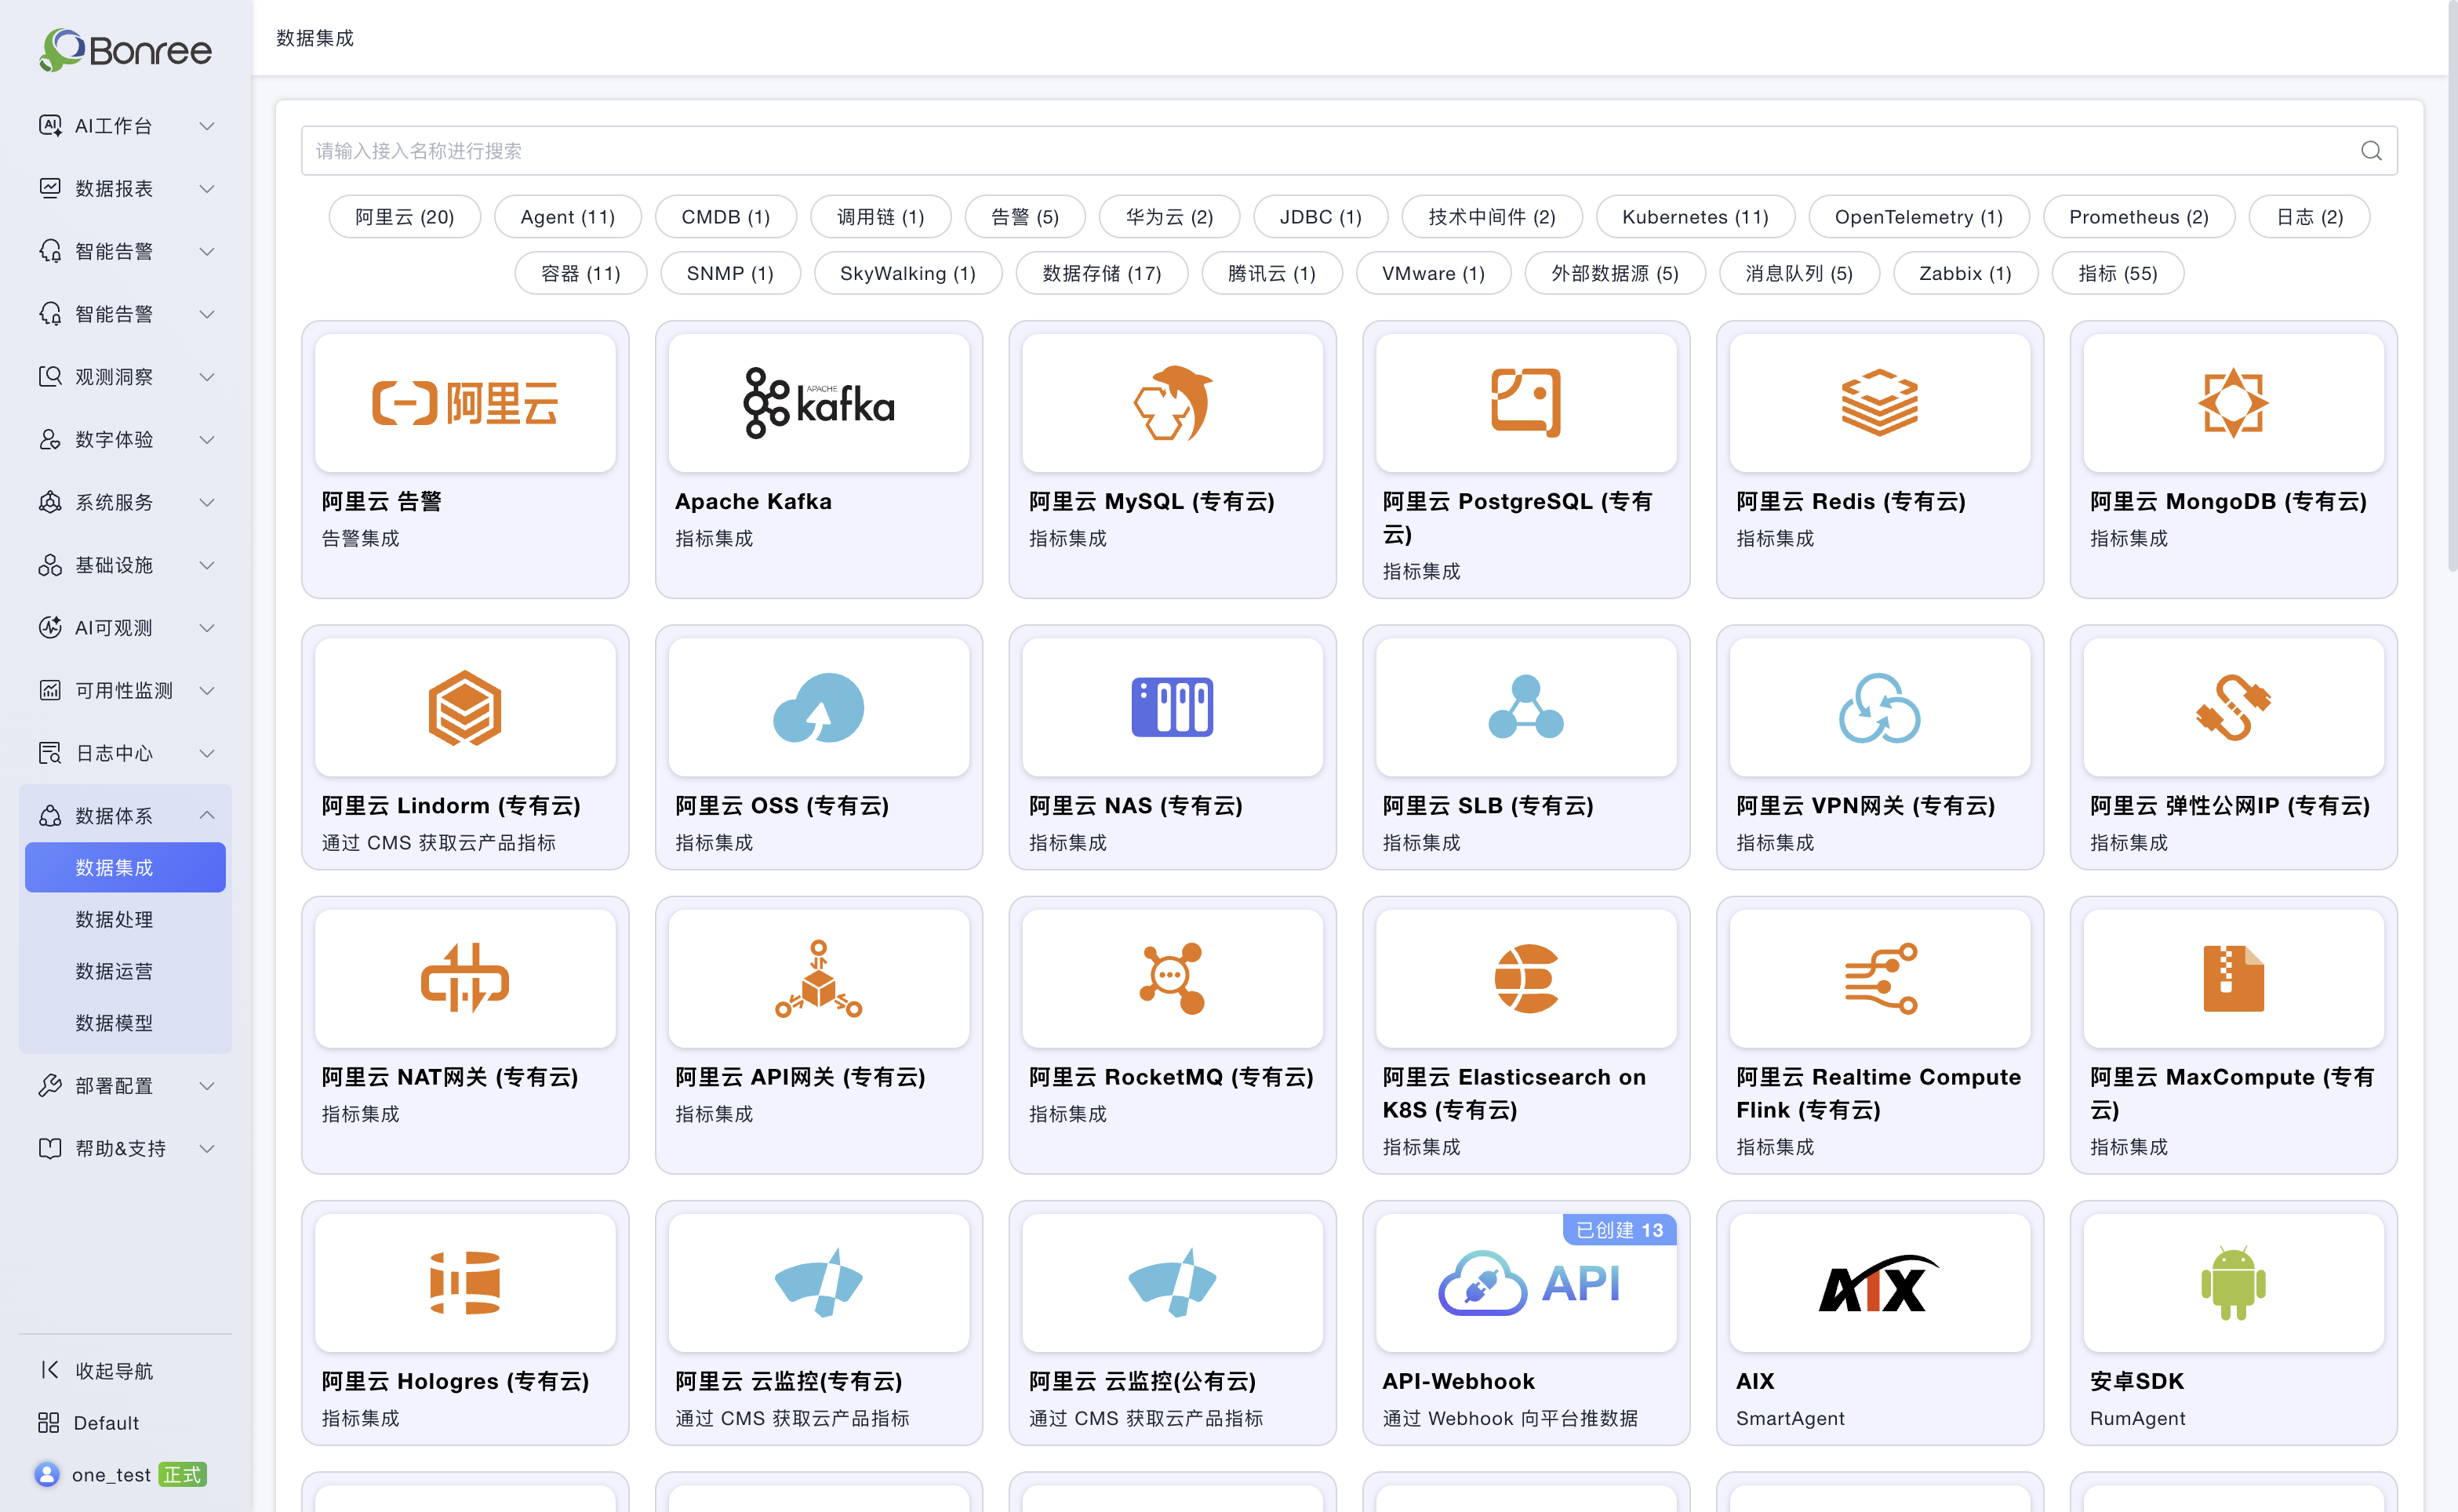The image size is (2458, 1512).
Task: Expand the 数字体验 menu
Action: tap(126, 440)
